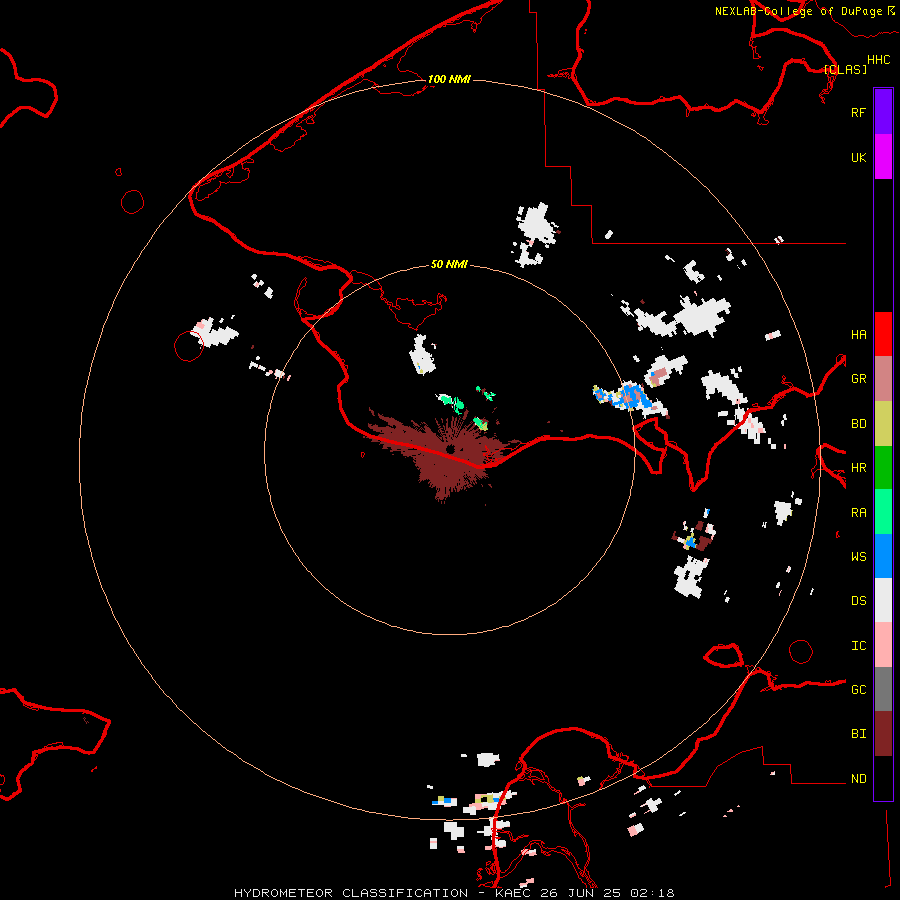Click the GC legend label

[858, 689]
